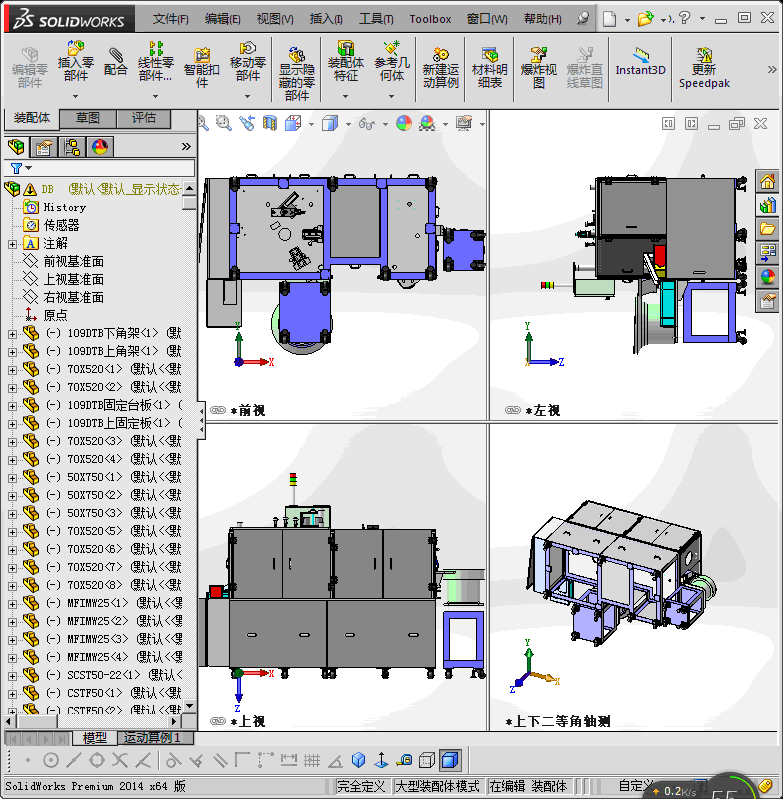The width and height of the screenshot is (783, 799).
Task: Click 大型装配体模式 in status bar
Action: [x=437, y=786]
